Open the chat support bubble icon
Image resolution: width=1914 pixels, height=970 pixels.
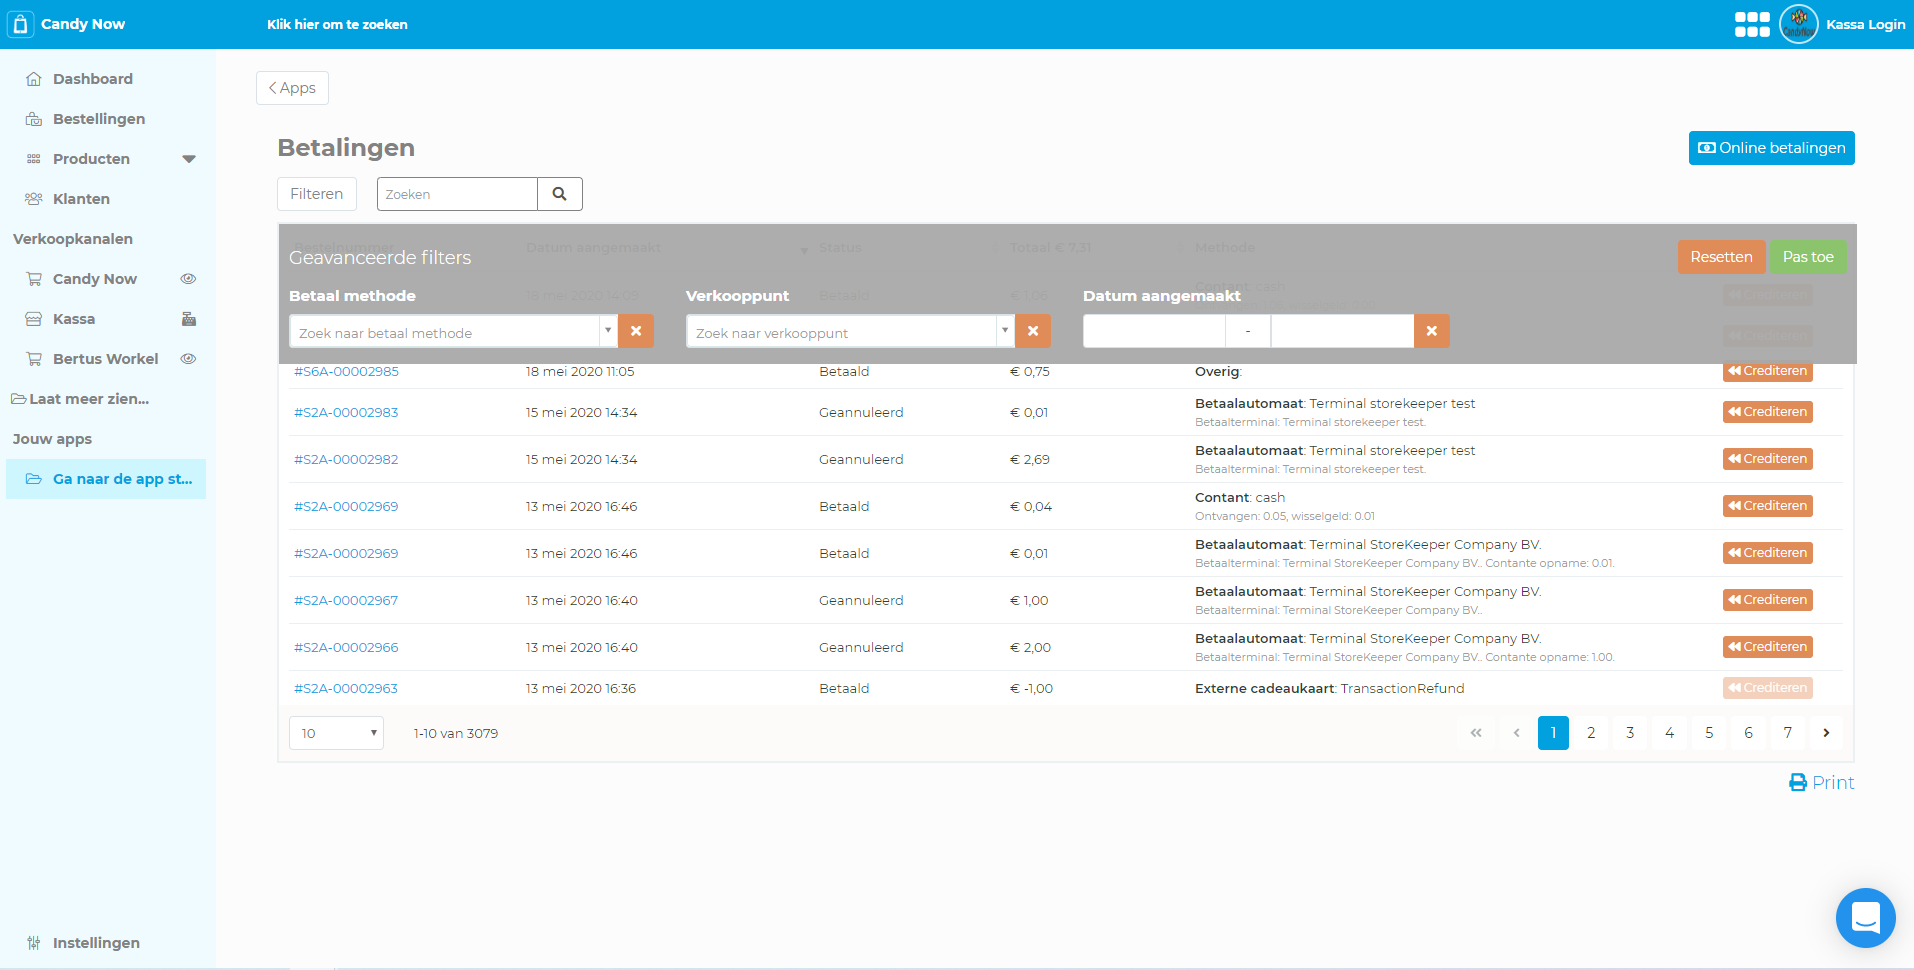pos(1865,917)
